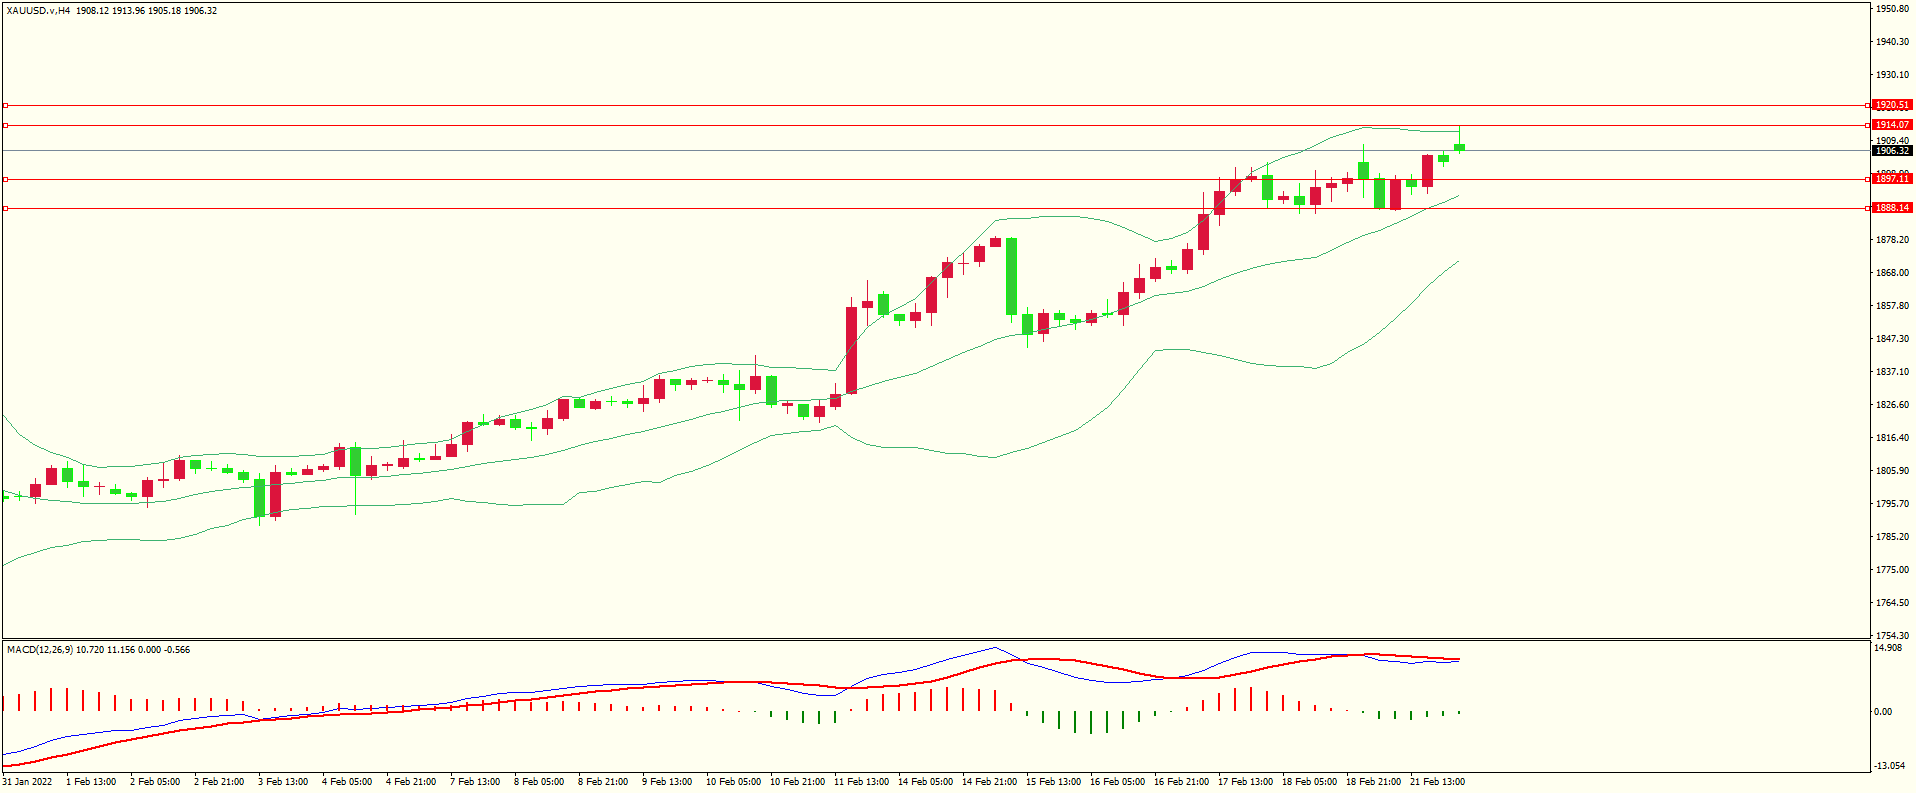Click the 10 Feb 21:00 time label
This screenshot has height=793, width=1916.
tap(798, 782)
